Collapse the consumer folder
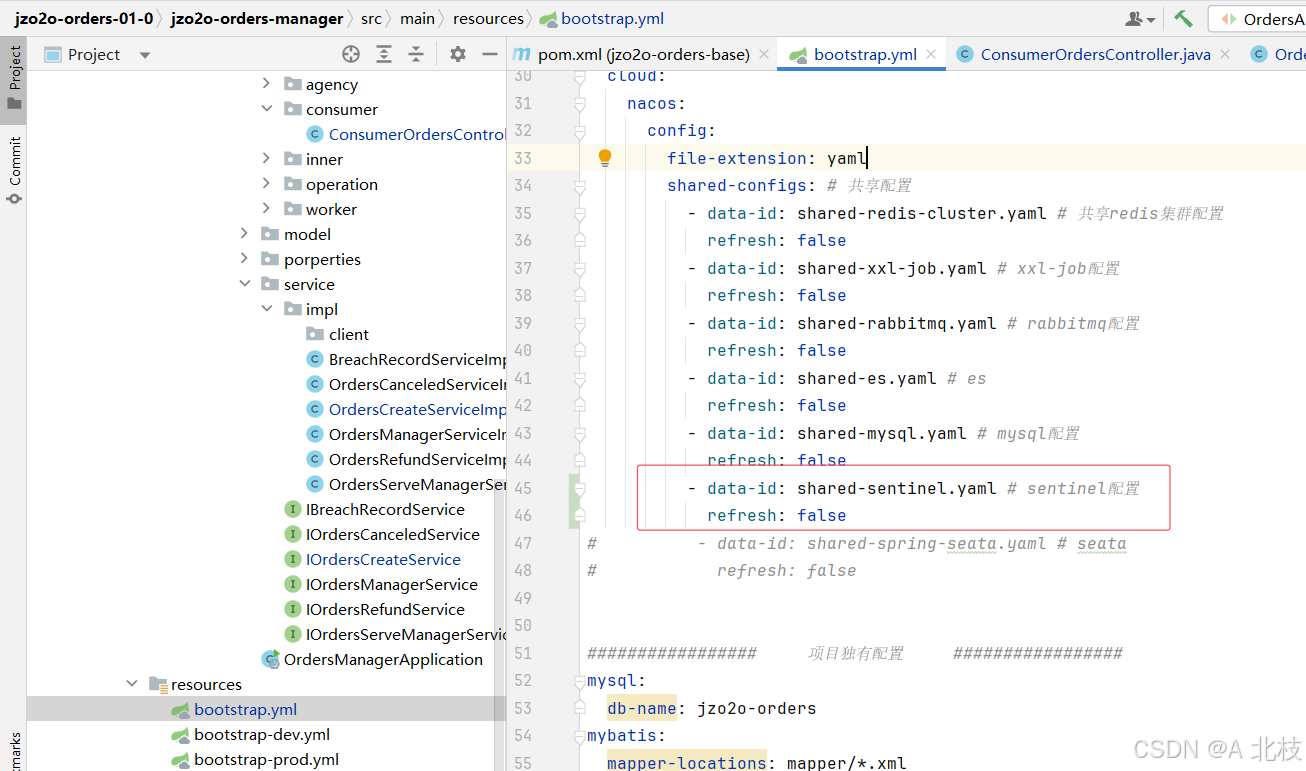This screenshot has width=1306, height=771. coord(265,109)
